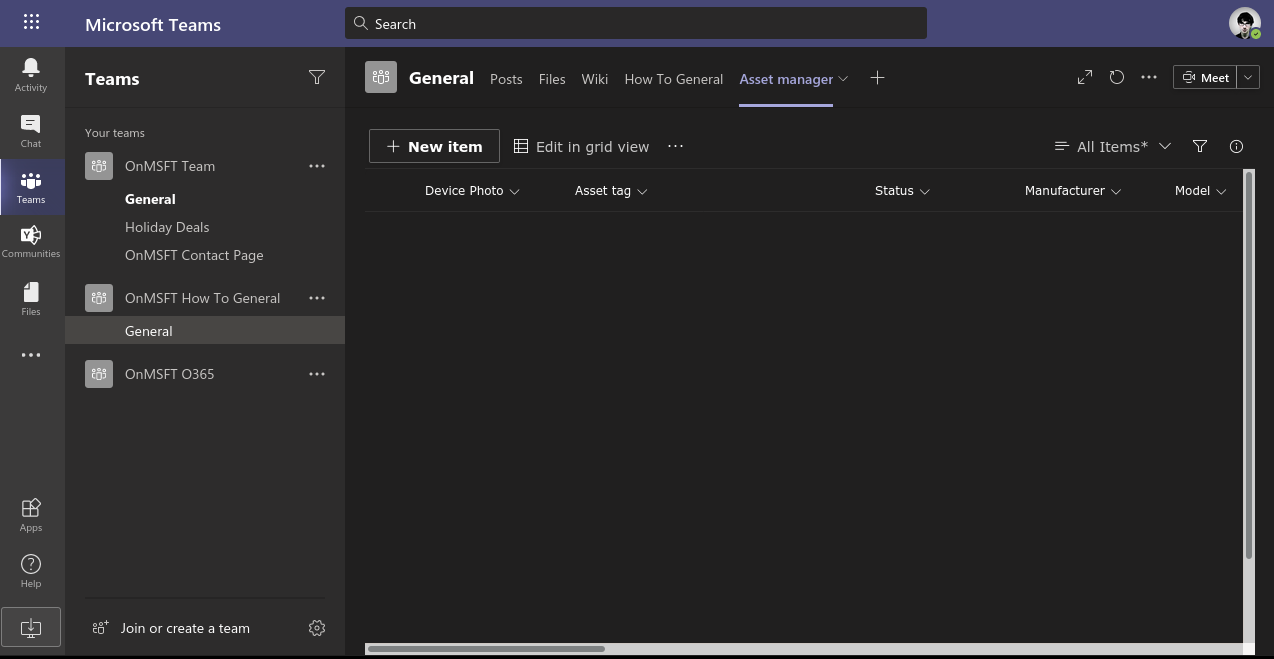Open the app launcher waffle icon
Screen dimensions: 1274x659
(31, 21)
